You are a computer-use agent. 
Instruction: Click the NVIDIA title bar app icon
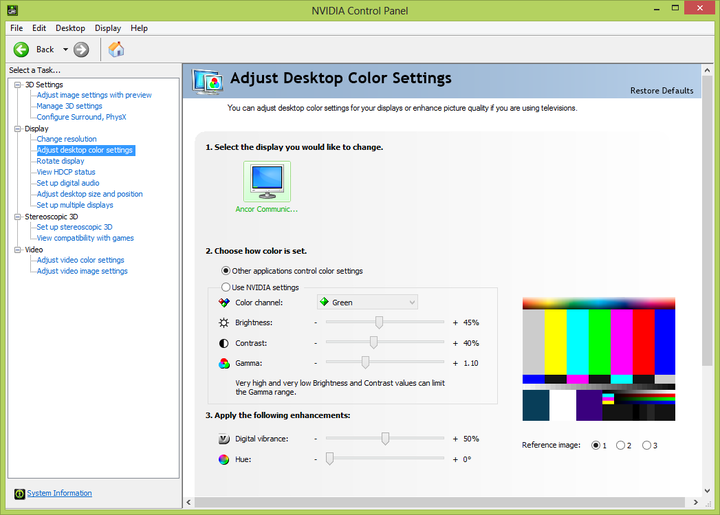(12, 10)
